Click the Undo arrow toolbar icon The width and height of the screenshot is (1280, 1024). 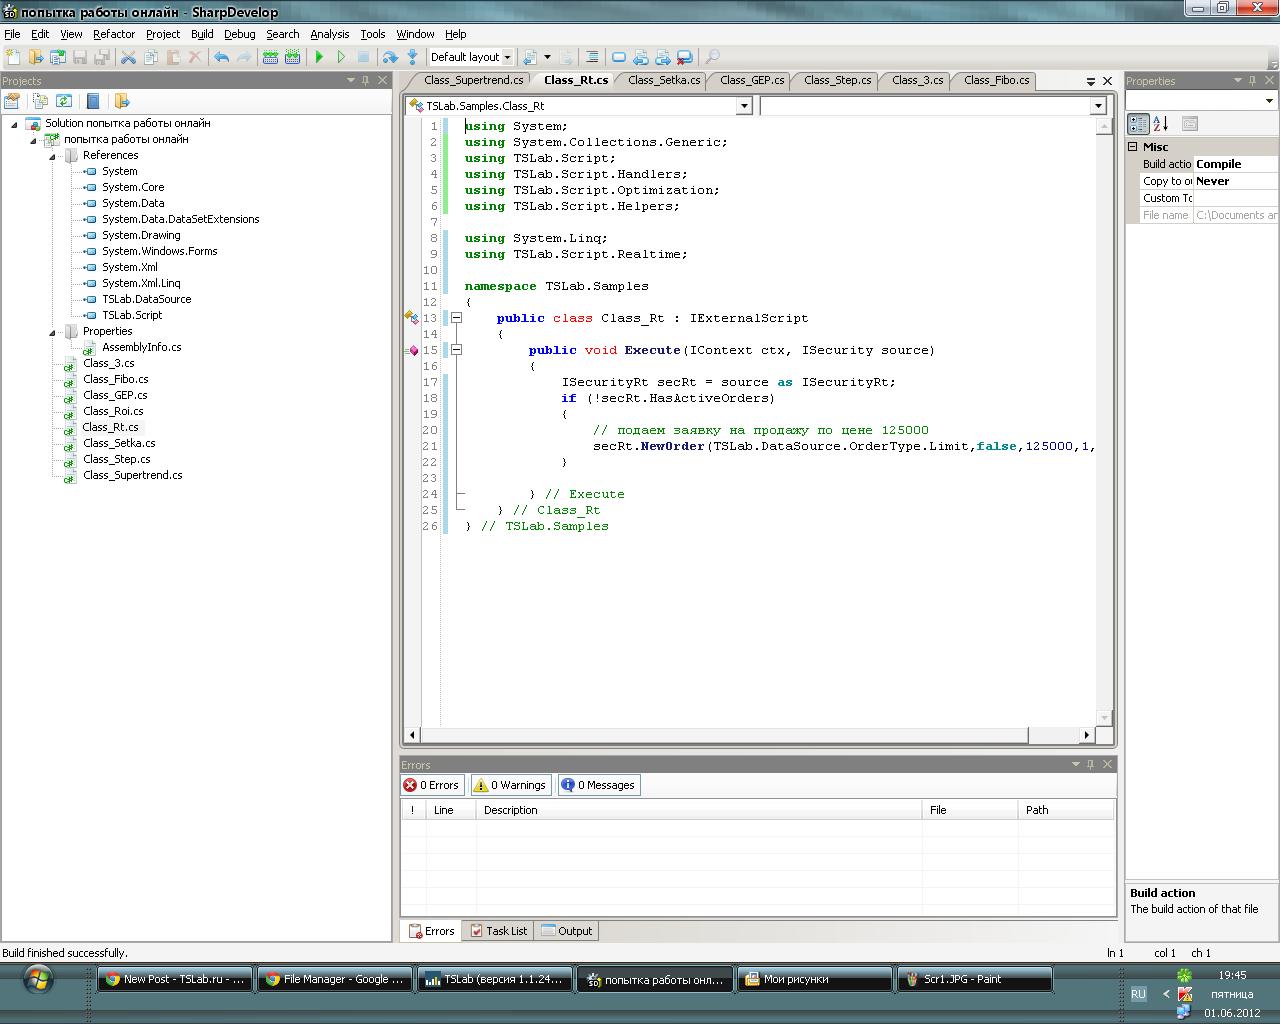(222, 57)
